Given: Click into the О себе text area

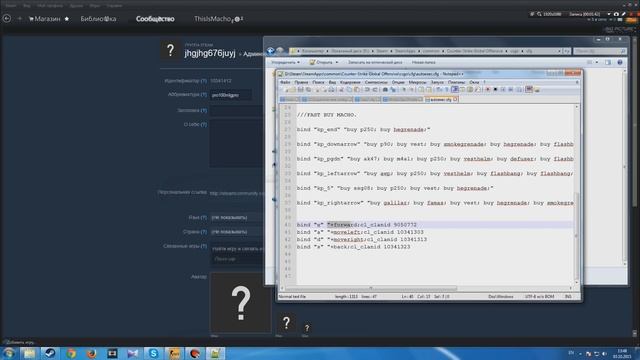Looking at the screenshot, I should 237,143.
